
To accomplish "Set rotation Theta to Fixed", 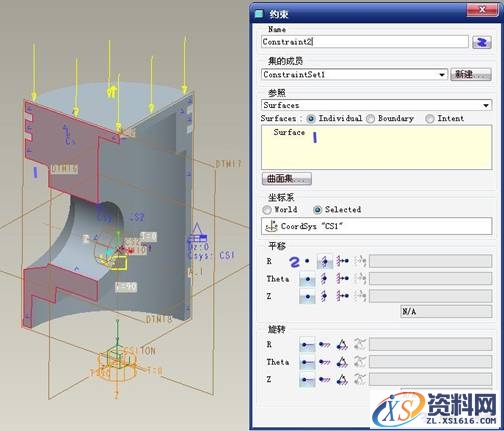I will [325, 362].
